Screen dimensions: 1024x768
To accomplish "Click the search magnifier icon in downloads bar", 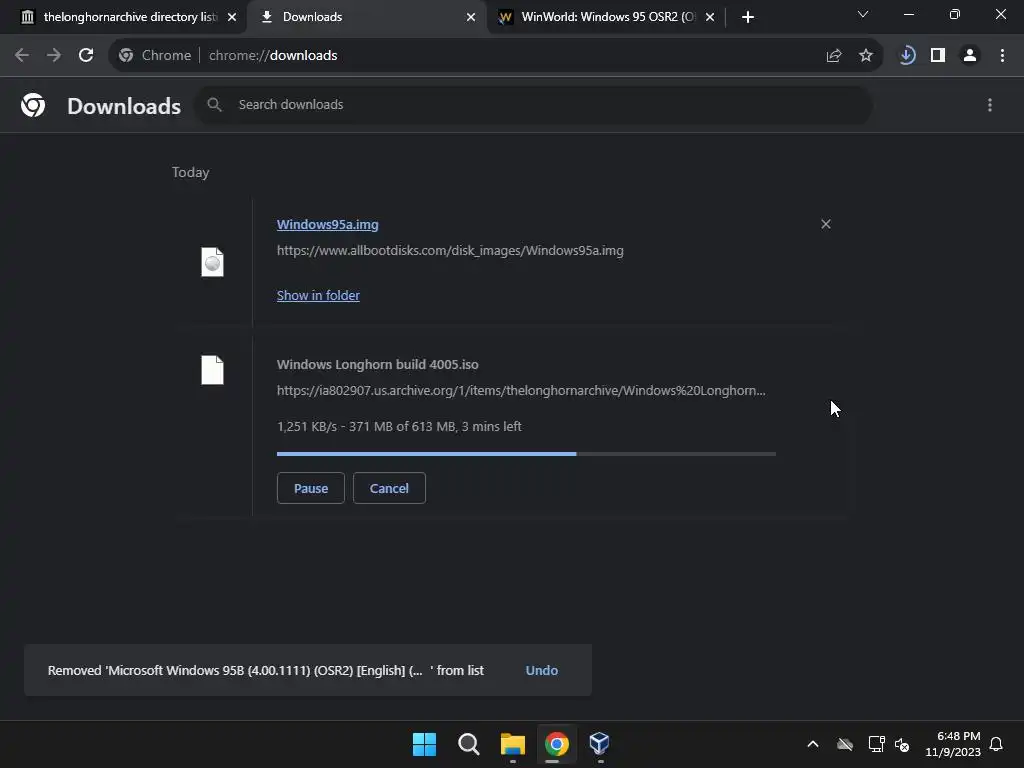I will tap(214, 104).
